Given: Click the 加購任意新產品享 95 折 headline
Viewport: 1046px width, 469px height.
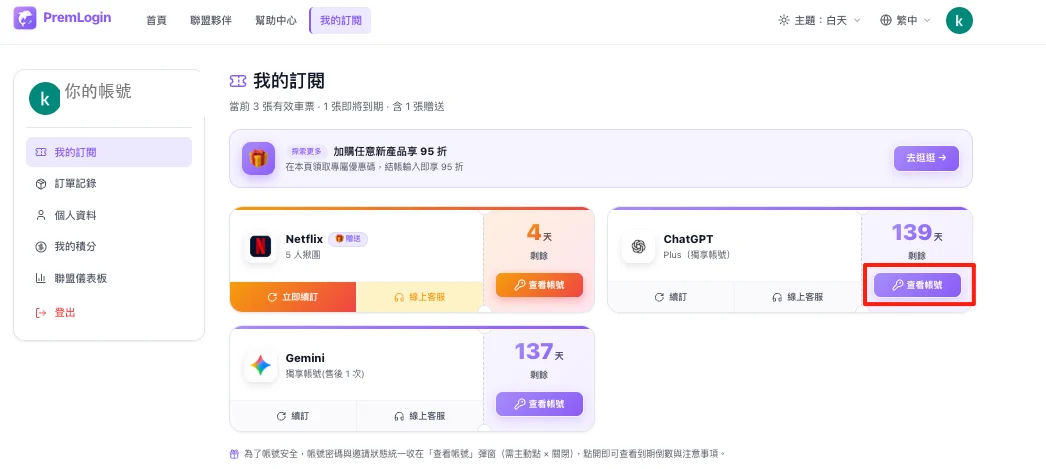Looking at the screenshot, I should click(390, 151).
